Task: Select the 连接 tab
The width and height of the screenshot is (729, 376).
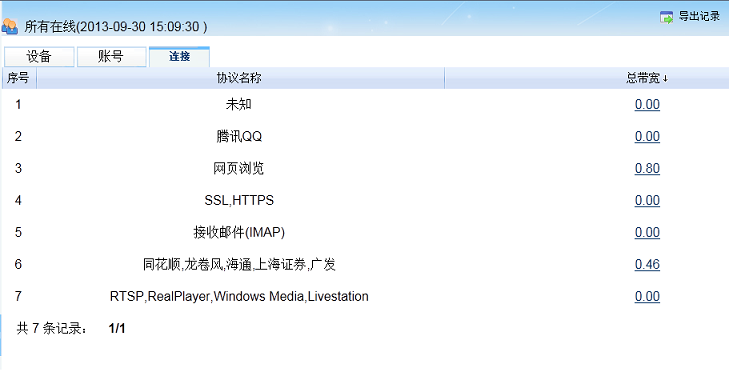Action: [179, 57]
